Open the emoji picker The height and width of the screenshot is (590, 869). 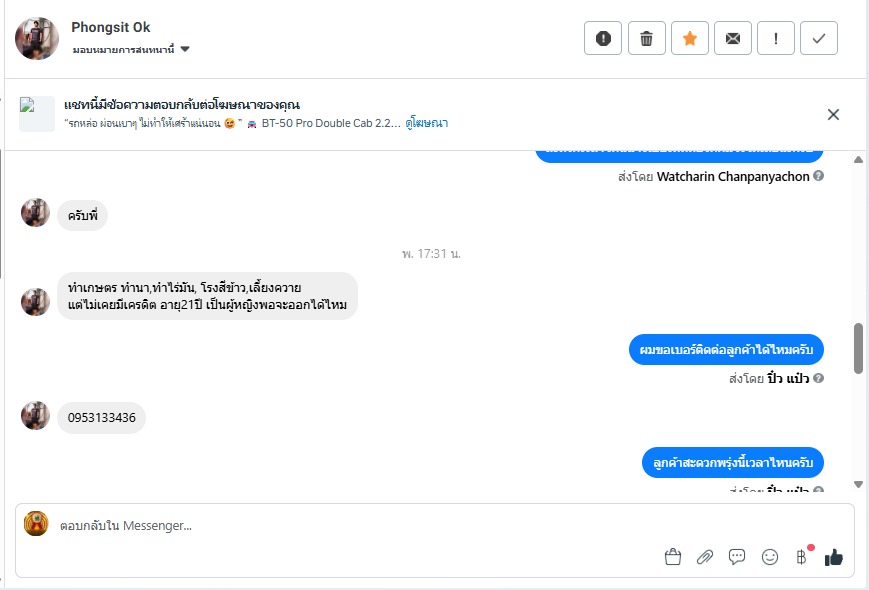[769, 557]
